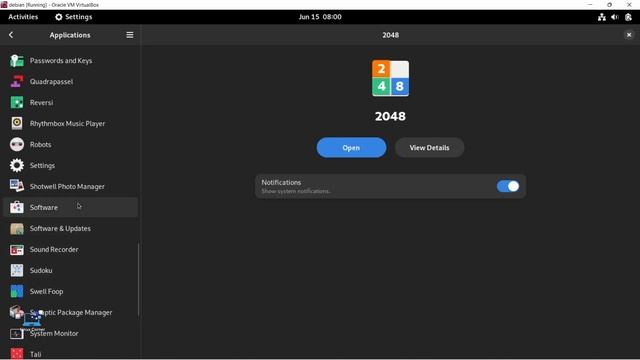Select the Shotwell Photo Manager label

click(x=67, y=186)
